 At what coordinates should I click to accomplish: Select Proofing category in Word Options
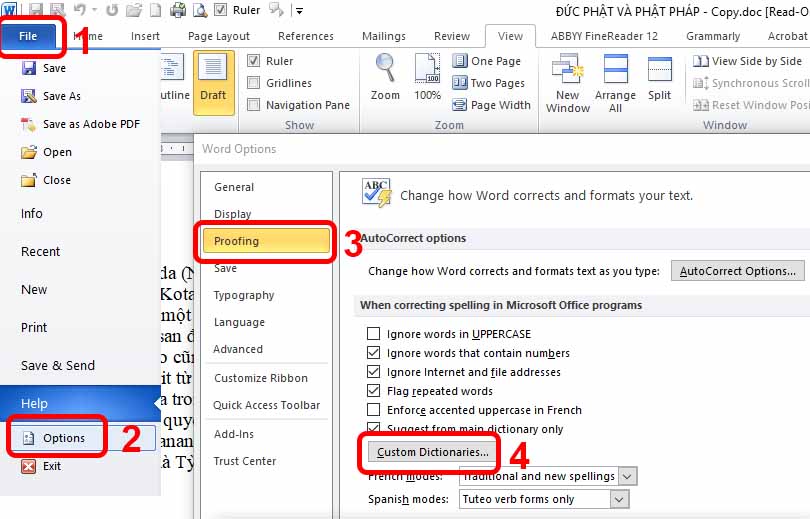[266, 241]
